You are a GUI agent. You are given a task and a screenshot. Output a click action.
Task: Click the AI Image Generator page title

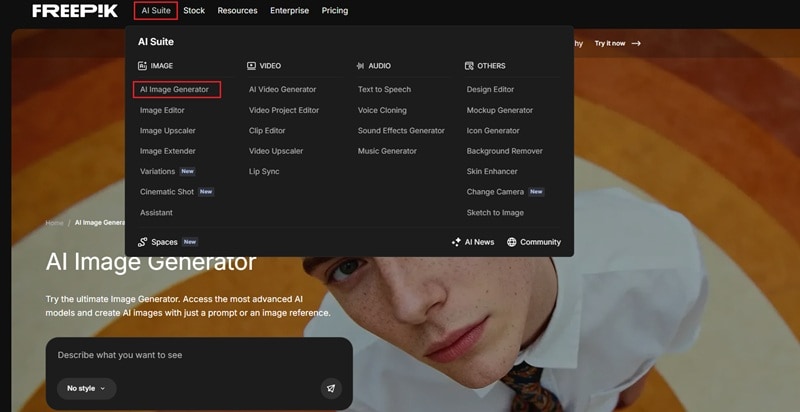151,264
